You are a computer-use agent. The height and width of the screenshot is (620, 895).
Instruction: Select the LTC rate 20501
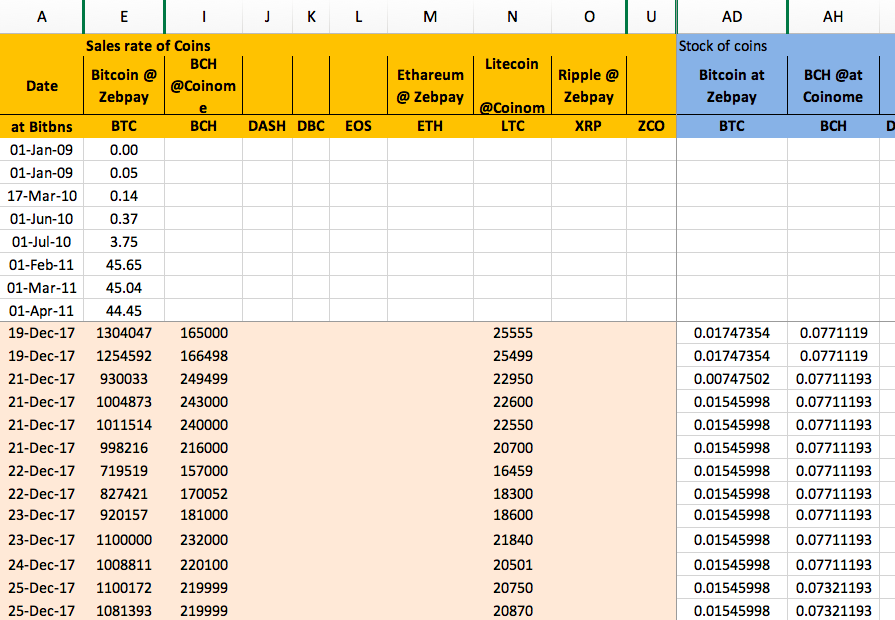coord(513,565)
